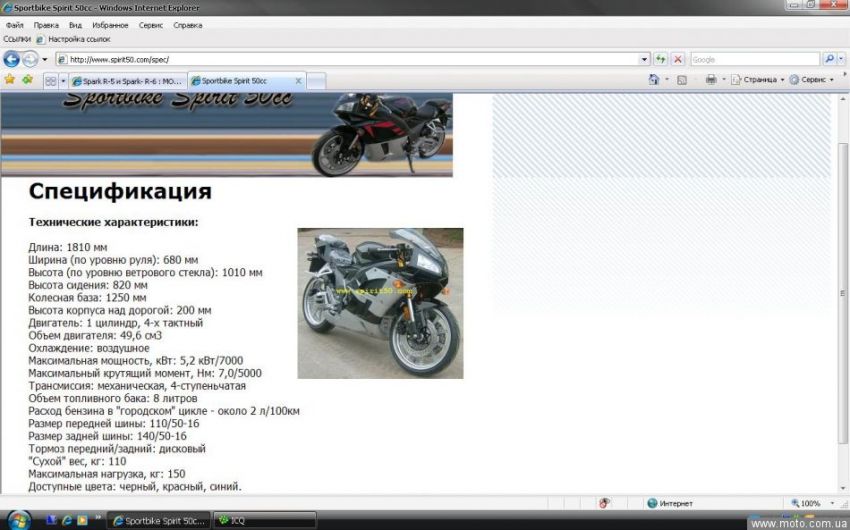Click the Sportbike Spirit 50cc header banner
The image size is (850, 530).
coord(227,134)
